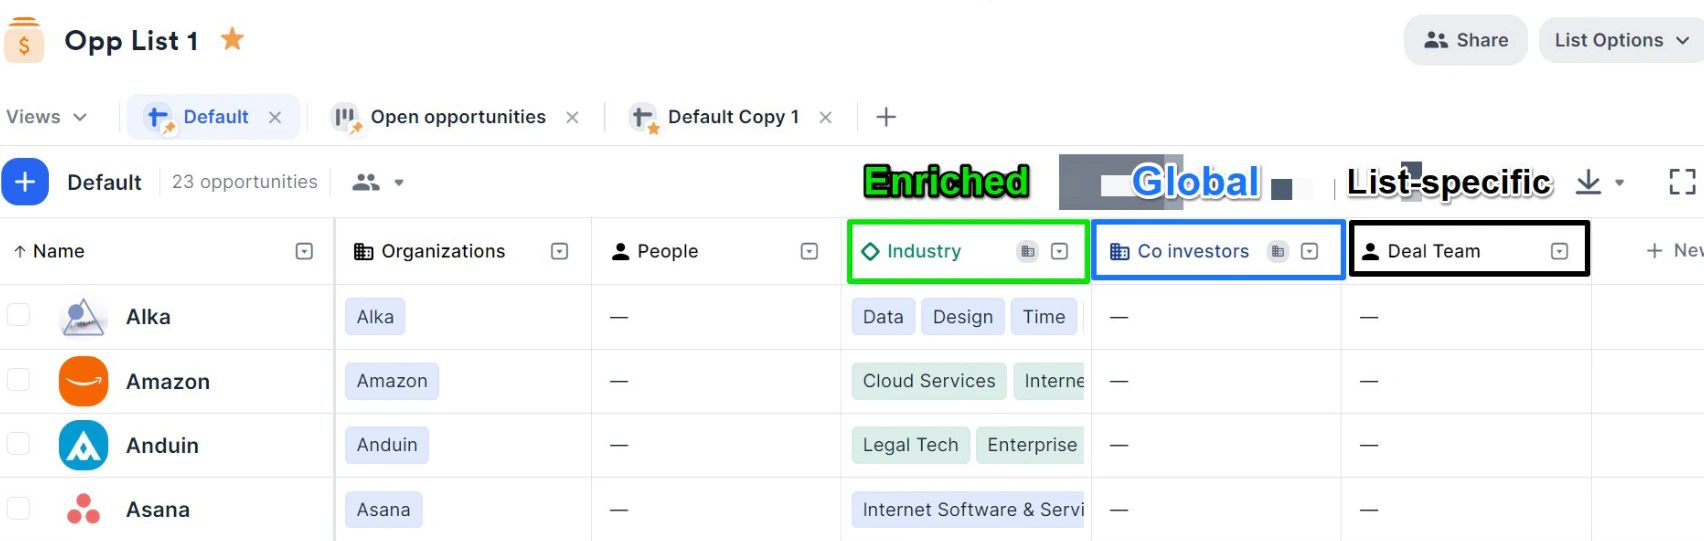Check the Anduin row checkbox

[x=18, y=444]
